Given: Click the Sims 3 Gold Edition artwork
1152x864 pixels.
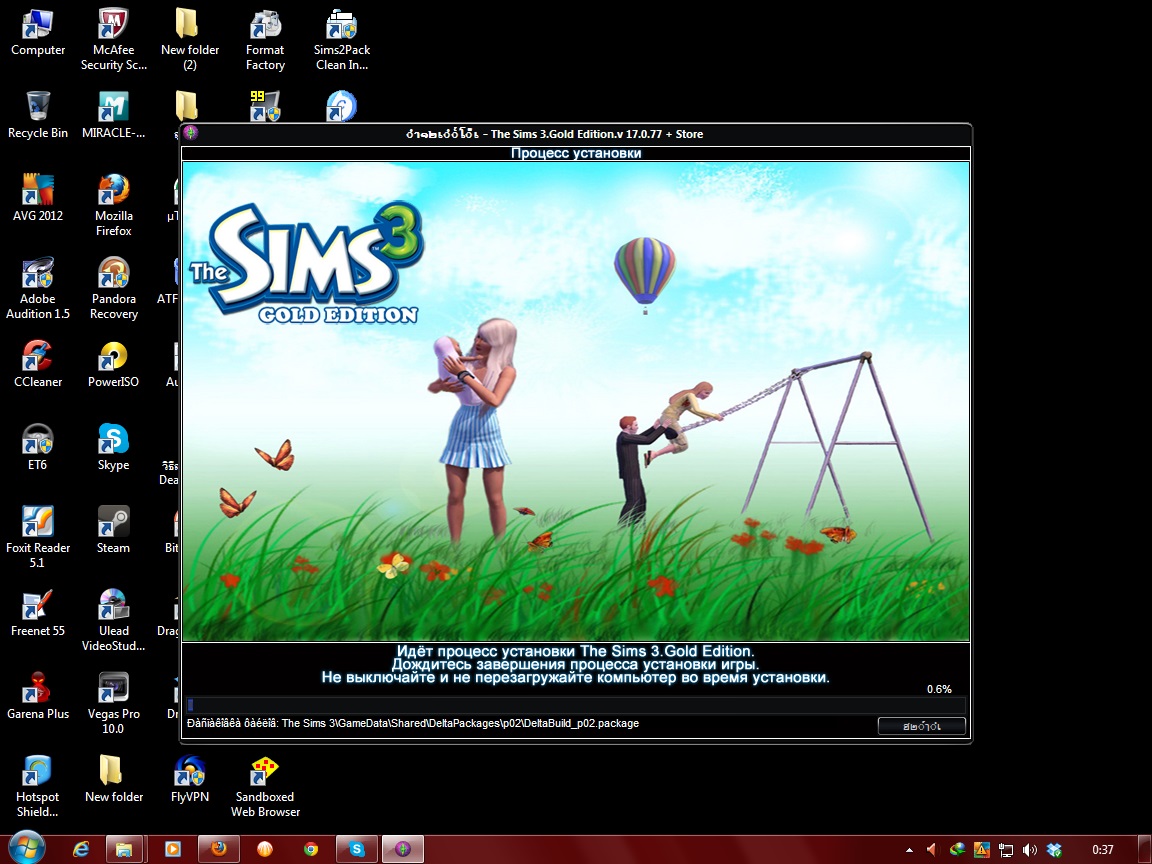Looking at the screenshot, I should pos(576,401).
